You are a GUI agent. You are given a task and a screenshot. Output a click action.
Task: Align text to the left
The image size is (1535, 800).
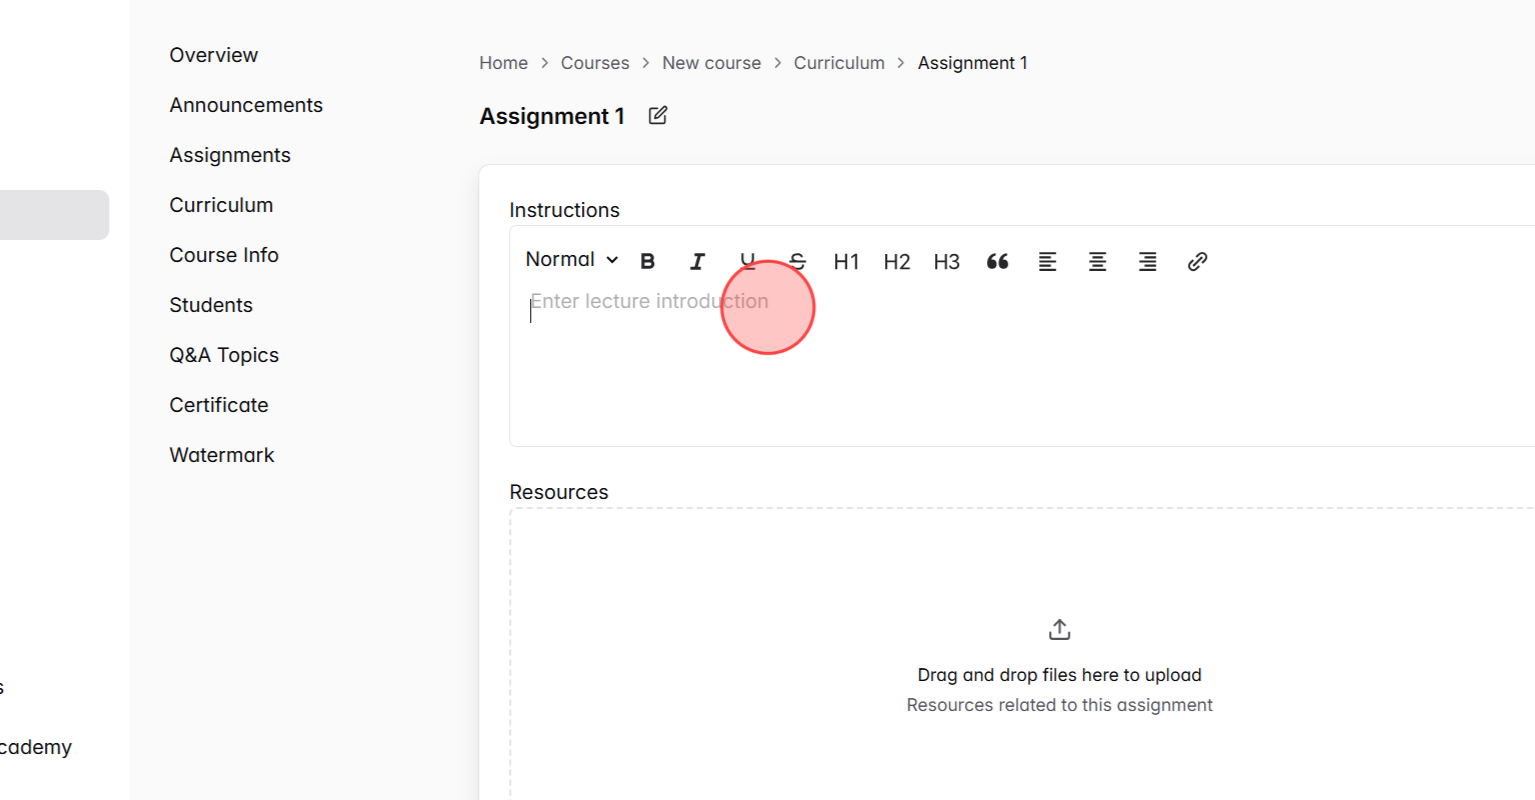point(1047,261)
